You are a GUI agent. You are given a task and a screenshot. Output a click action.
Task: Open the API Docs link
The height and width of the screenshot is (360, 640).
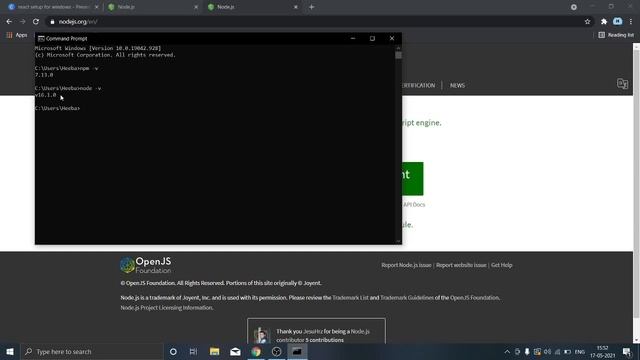[x=414, y=204]
